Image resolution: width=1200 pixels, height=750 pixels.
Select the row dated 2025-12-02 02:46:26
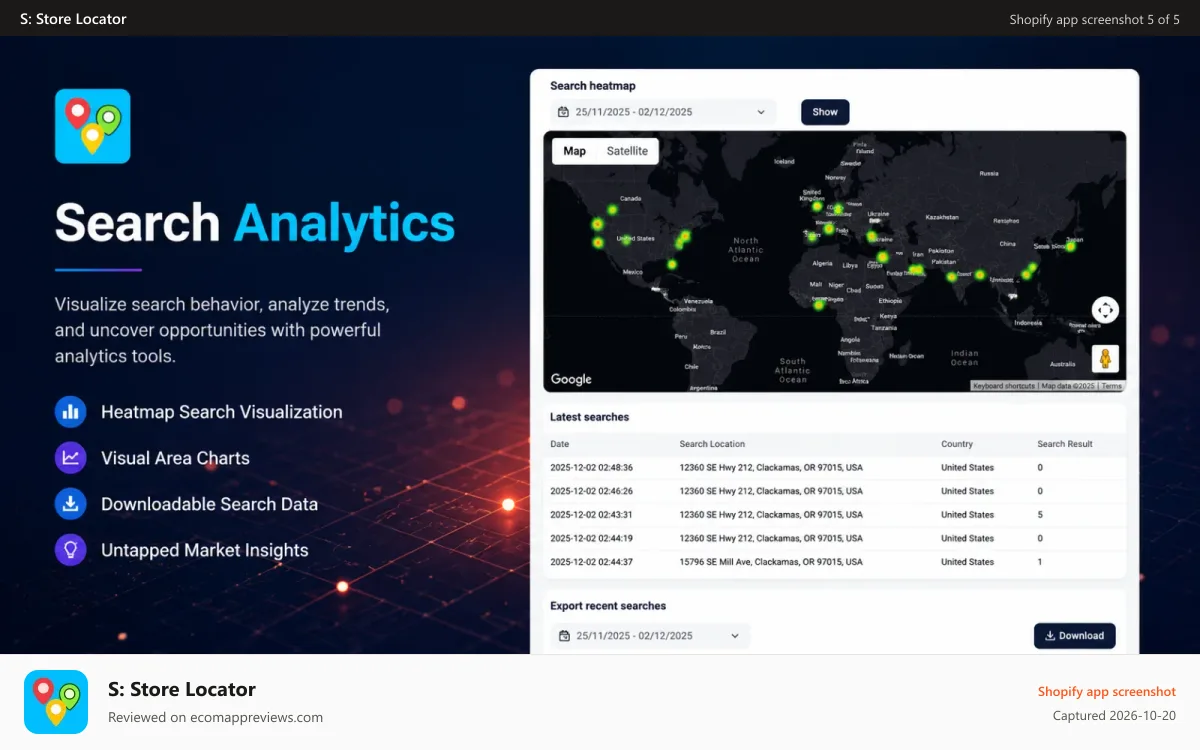click(x=835, y=491)
